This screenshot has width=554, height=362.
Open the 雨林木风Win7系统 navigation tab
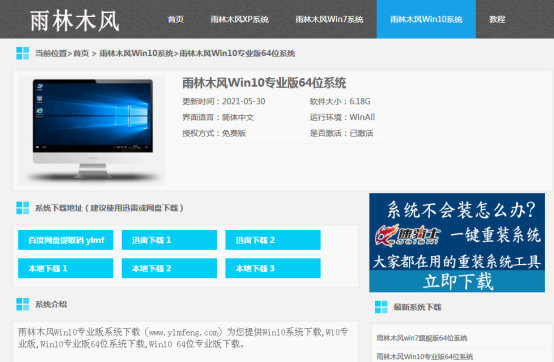329,19
